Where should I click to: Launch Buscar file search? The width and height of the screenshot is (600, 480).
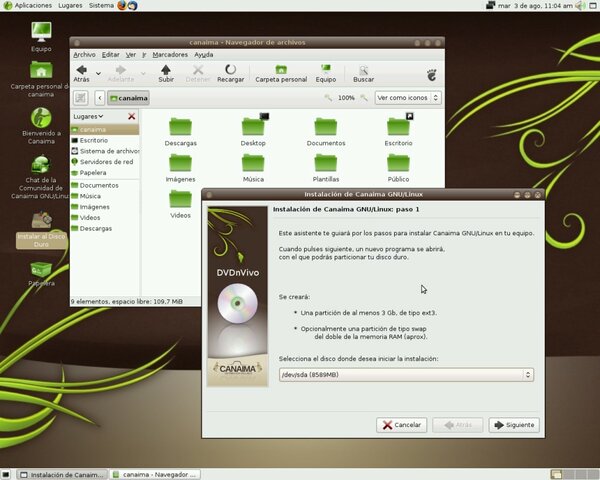pyautogui.click(x=363, y=73)
